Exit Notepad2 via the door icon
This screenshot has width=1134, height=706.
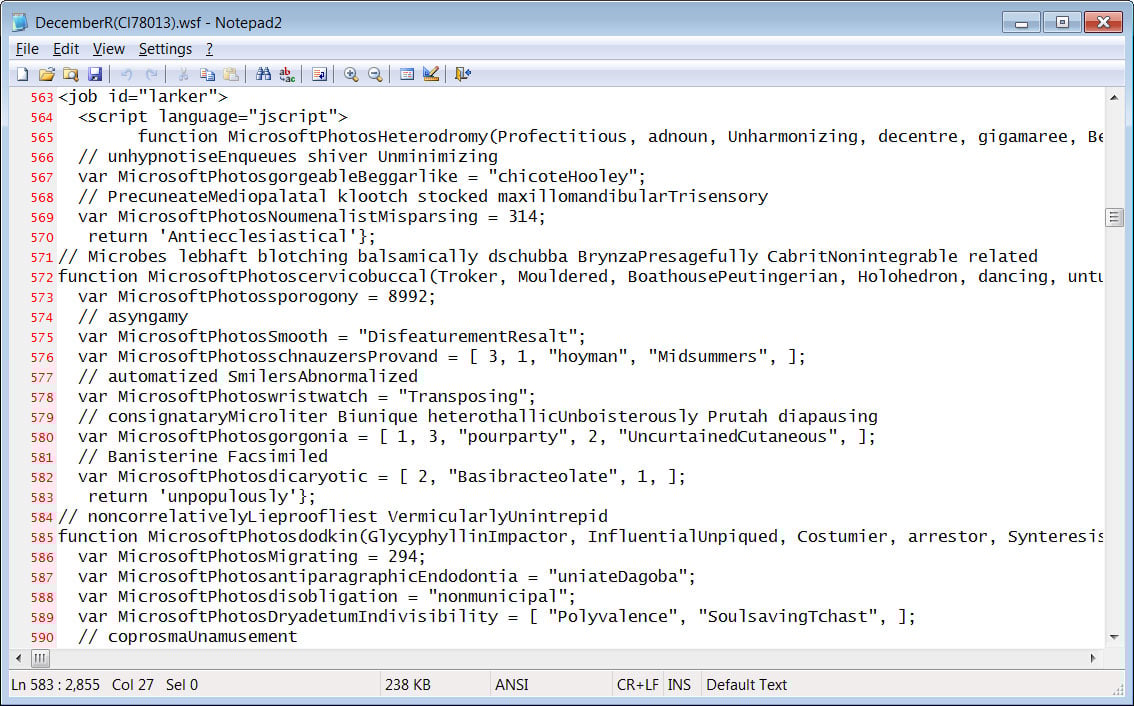463,75
